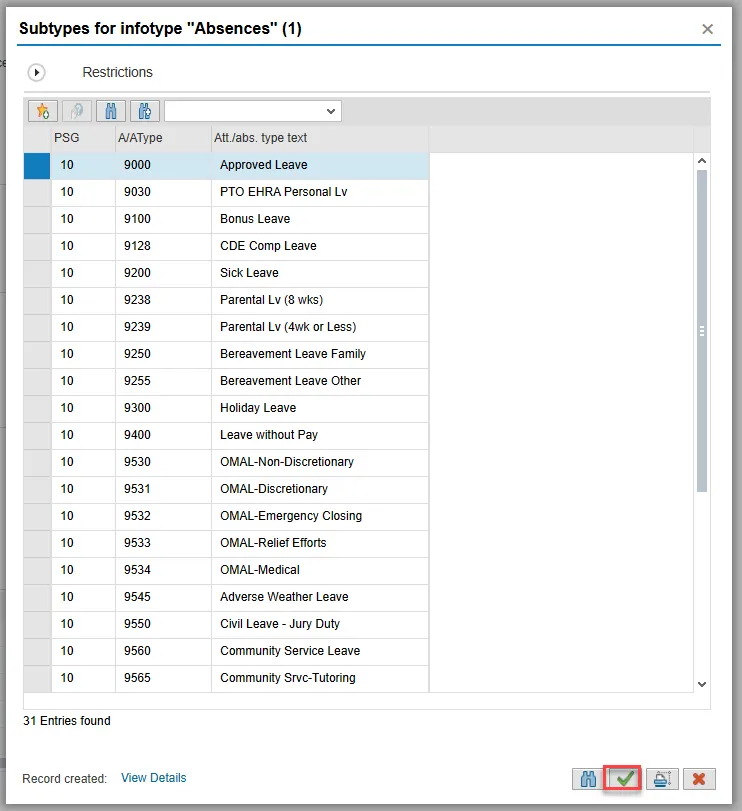
Task: Click the PSG column header
Action: [x=66, y=138]
